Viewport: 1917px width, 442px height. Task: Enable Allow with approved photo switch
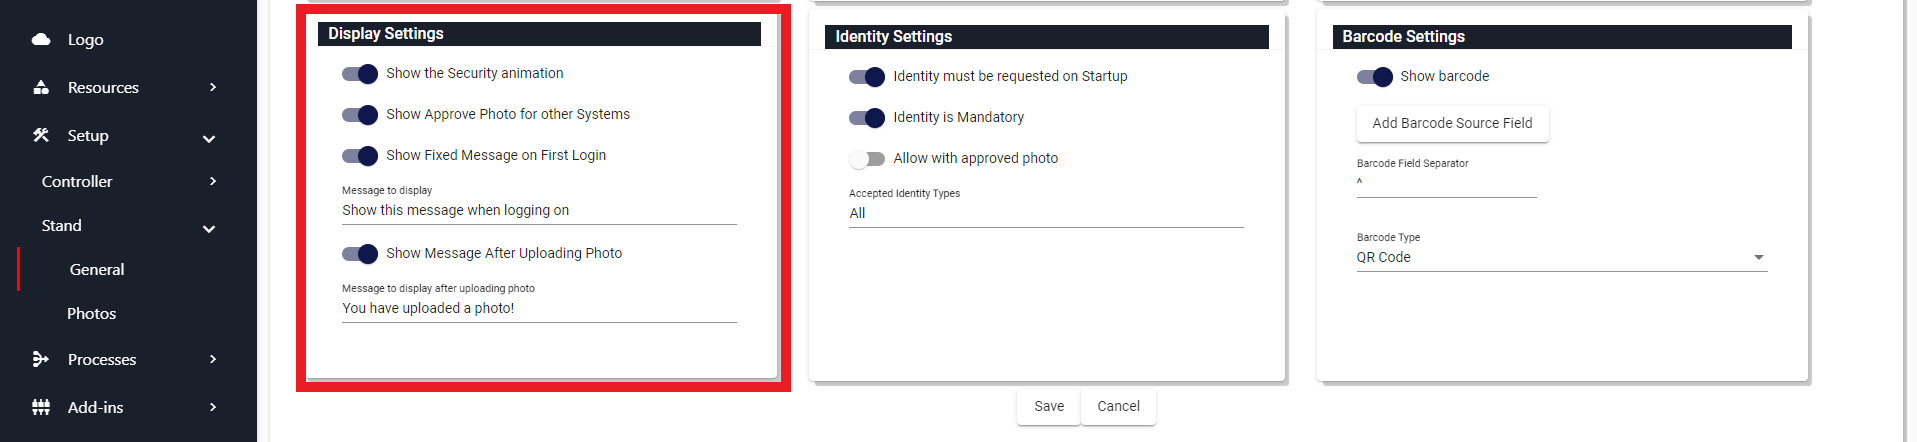pos(867,159)
